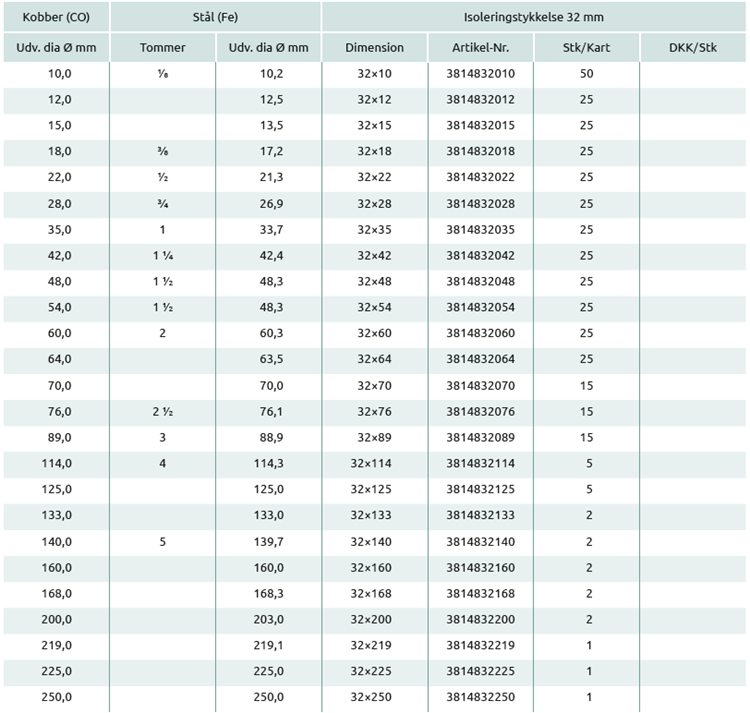
Task: Select the steel diameter value 139,7
Action: [268, 541]
